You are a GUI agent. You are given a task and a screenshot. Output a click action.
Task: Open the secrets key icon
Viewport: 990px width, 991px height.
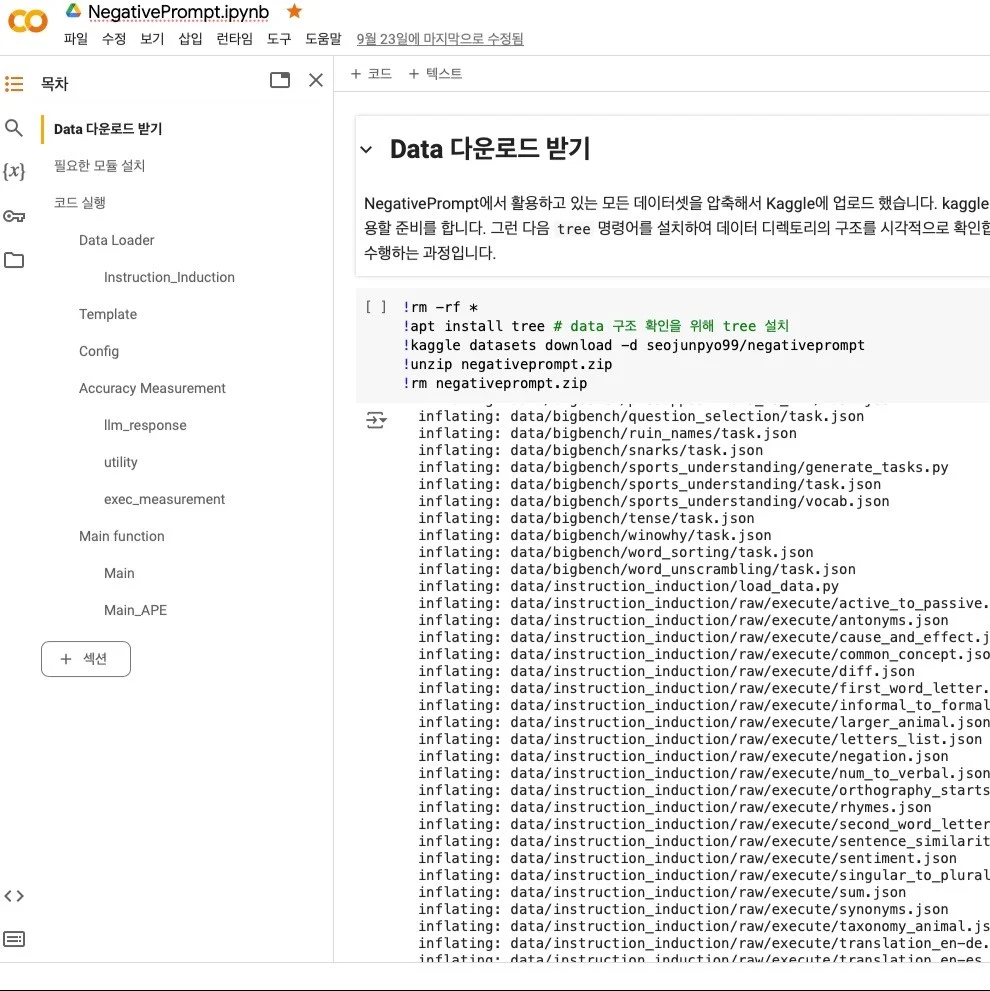click(14, 216)
